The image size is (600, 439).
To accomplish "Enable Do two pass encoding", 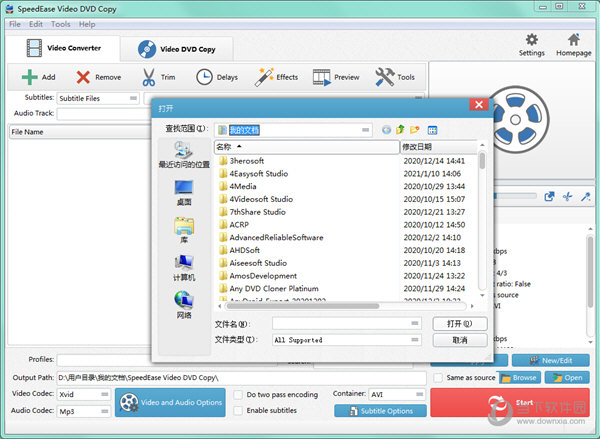I will click(x=238, y=394).
